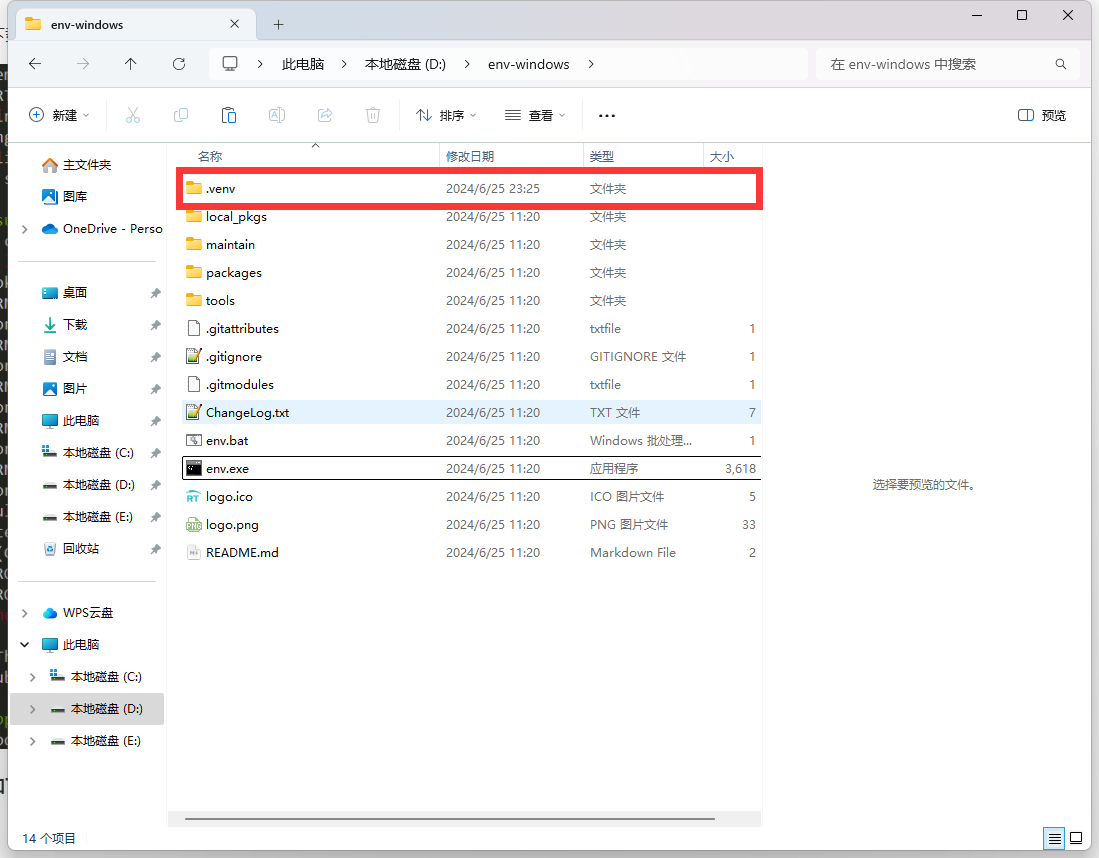
Task: Switch to details view icon in status bar
Action: [x=1054, y=838]
